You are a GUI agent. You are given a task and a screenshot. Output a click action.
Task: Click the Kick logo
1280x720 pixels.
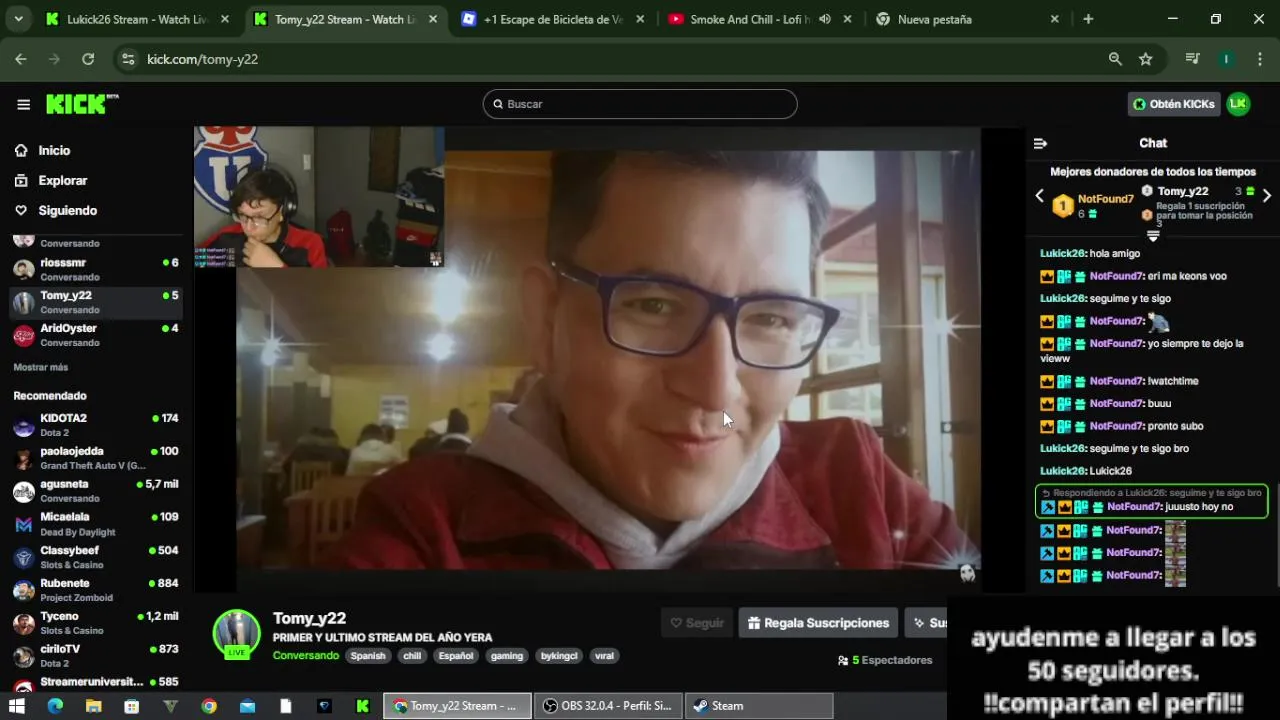82,103
